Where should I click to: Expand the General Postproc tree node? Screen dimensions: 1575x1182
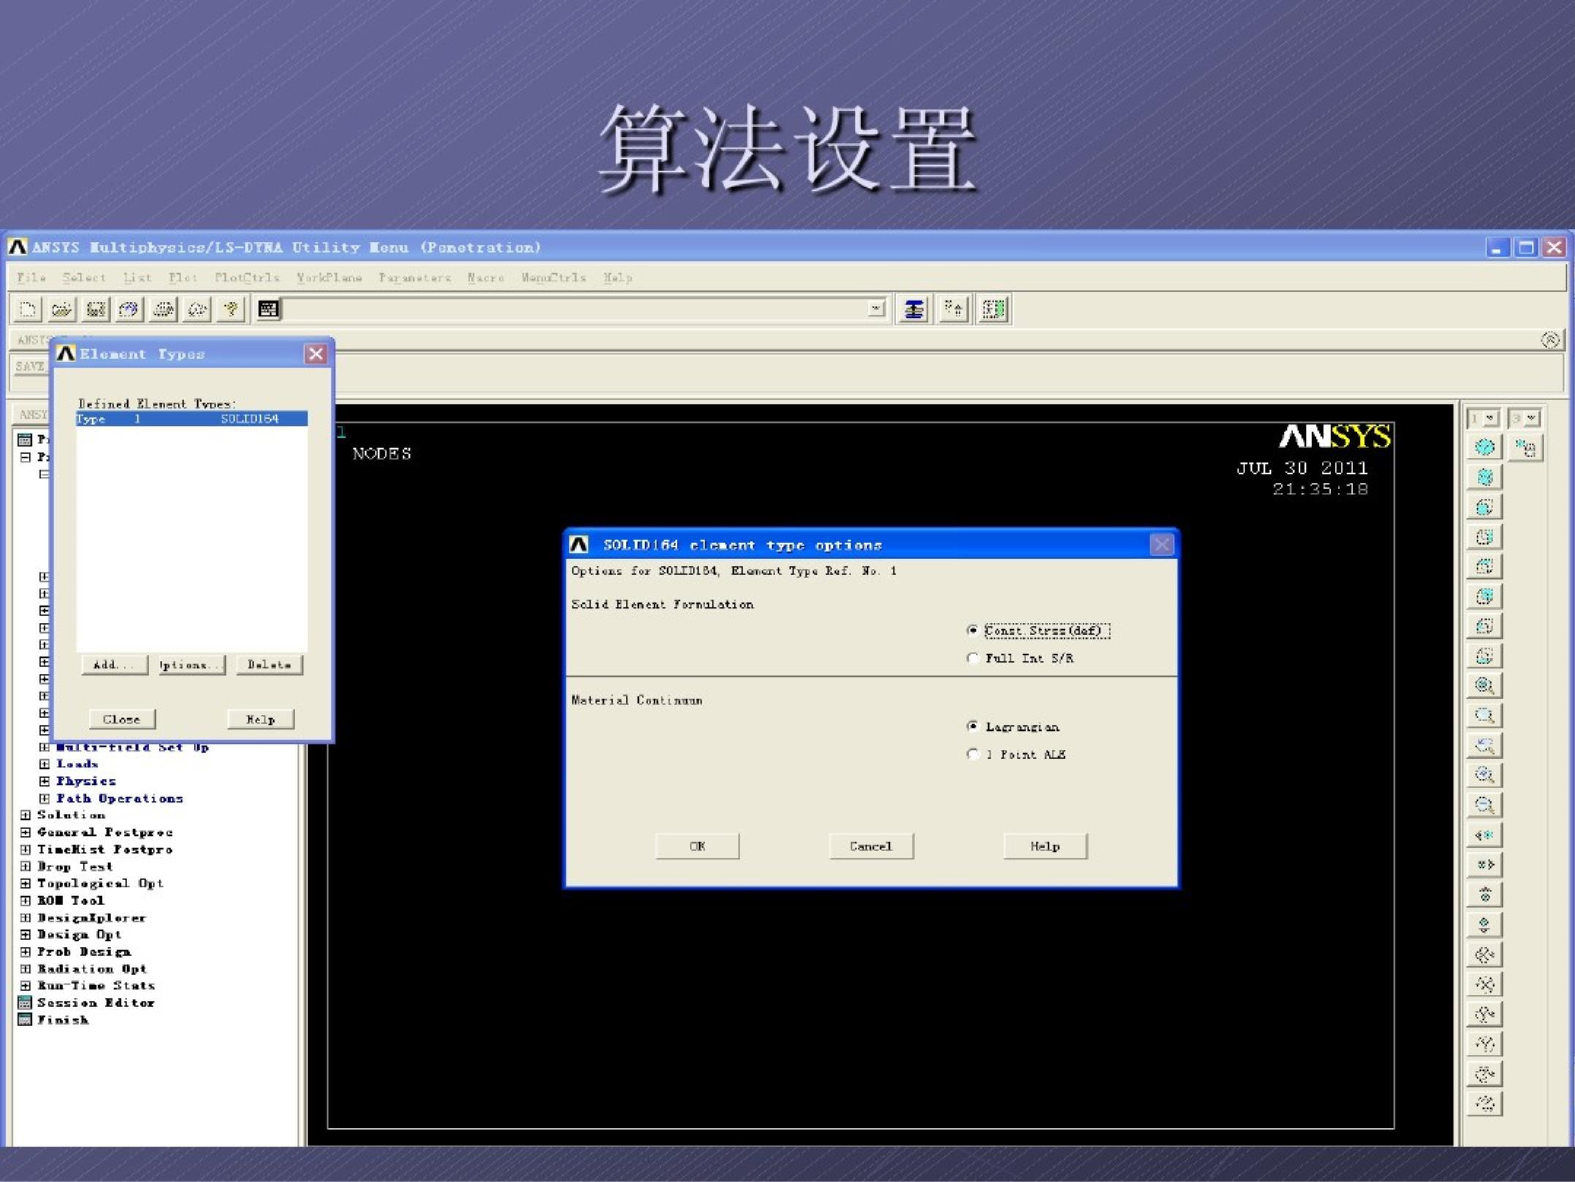click(x=26, y=832)
